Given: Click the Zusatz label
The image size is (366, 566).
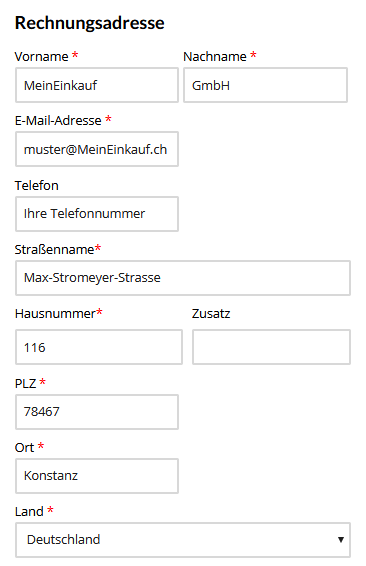Looking at the screenshot, I should (211, 314).
